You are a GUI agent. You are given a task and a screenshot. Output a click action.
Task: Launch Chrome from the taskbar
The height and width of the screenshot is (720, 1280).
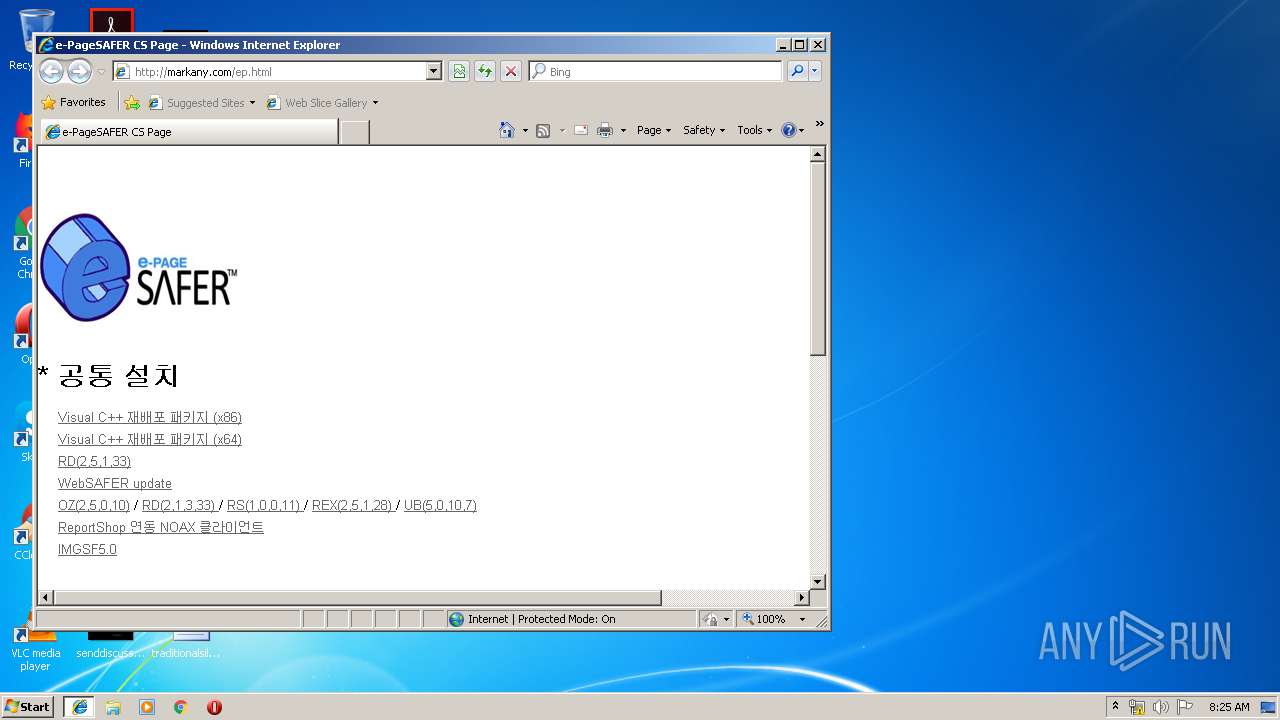tap(181, 706)
